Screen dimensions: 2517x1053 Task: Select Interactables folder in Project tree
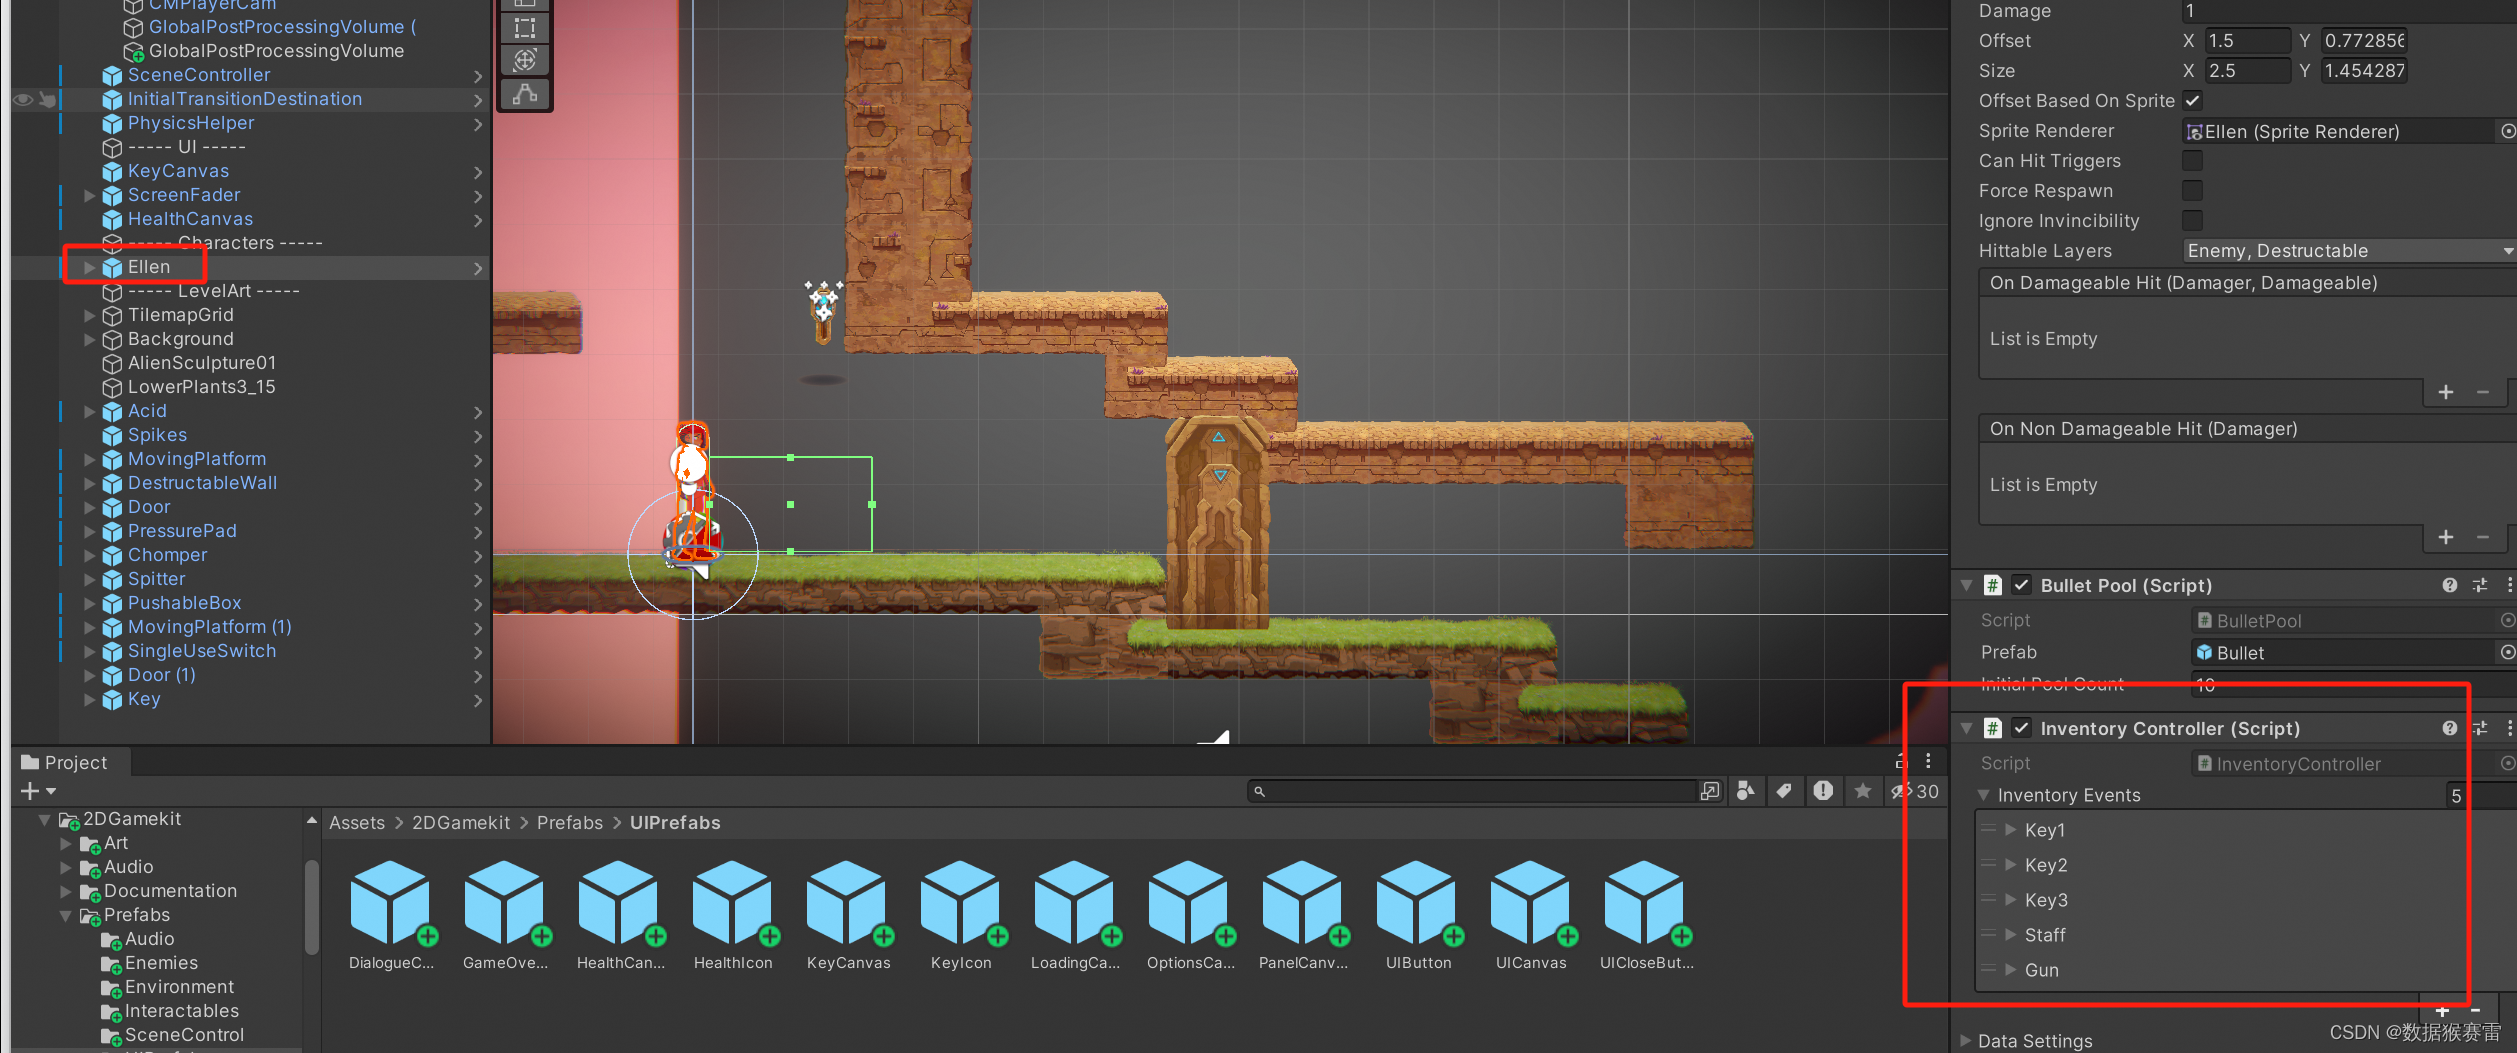[181, 1010]
